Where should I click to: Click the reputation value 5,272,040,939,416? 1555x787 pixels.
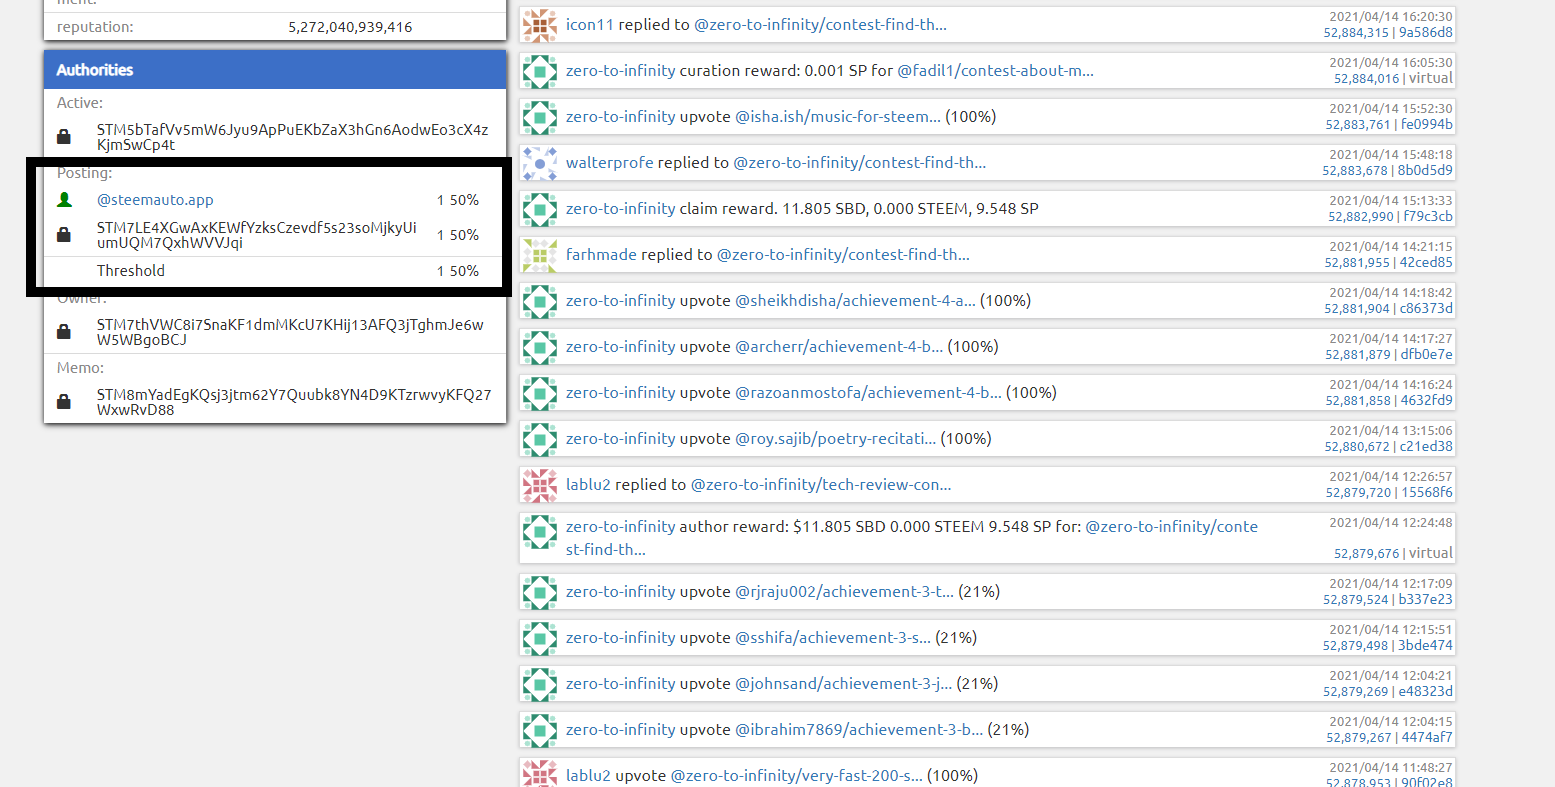[x=350, y=27]
